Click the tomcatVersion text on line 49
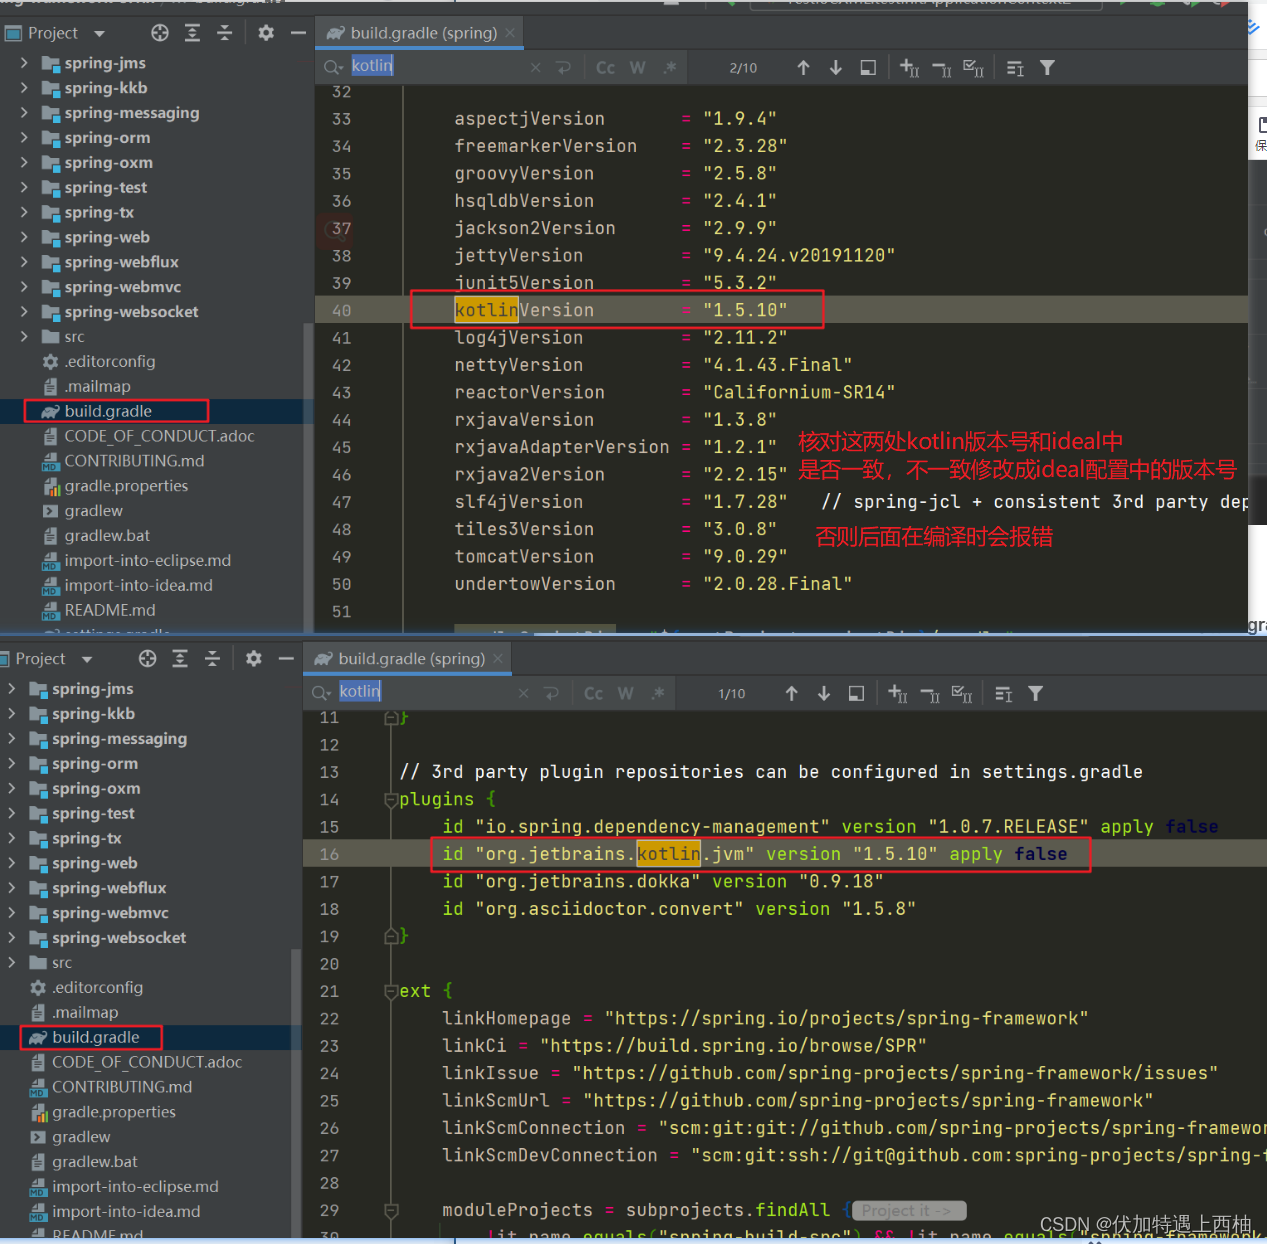Viewport: 1267px width, 1244px height. pos(524,557)
